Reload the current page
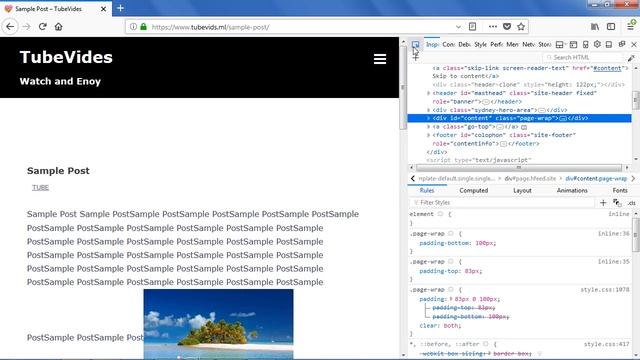 pos(42,27)
